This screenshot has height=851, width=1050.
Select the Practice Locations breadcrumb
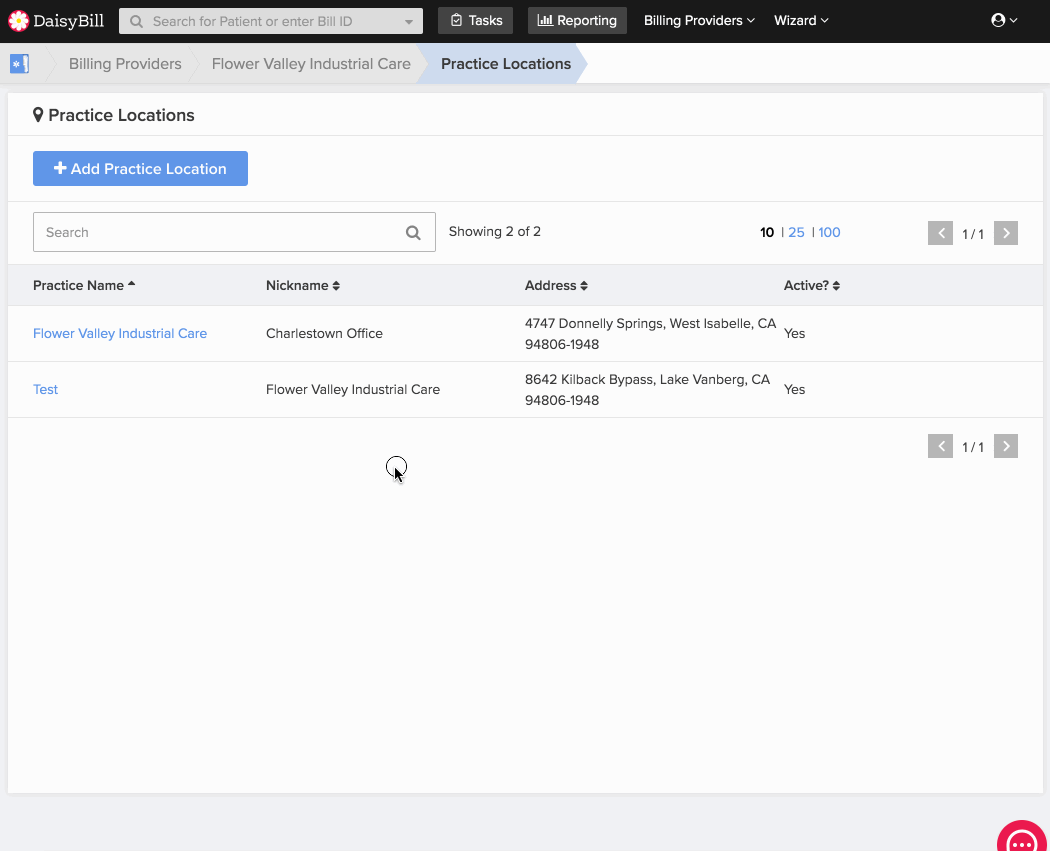click(x=506, y=64)
